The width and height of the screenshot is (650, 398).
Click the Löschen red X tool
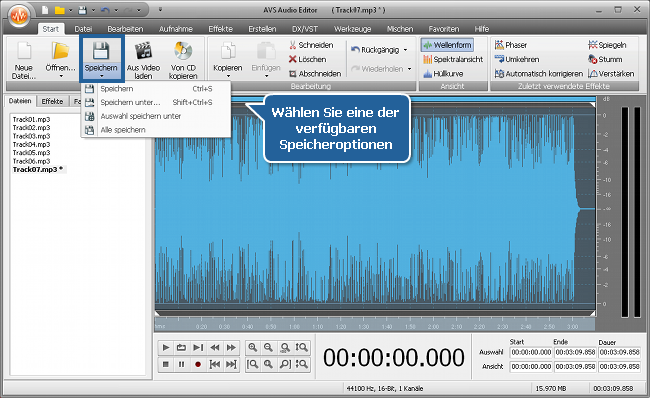pyautogui.click(x=308, y=59)
